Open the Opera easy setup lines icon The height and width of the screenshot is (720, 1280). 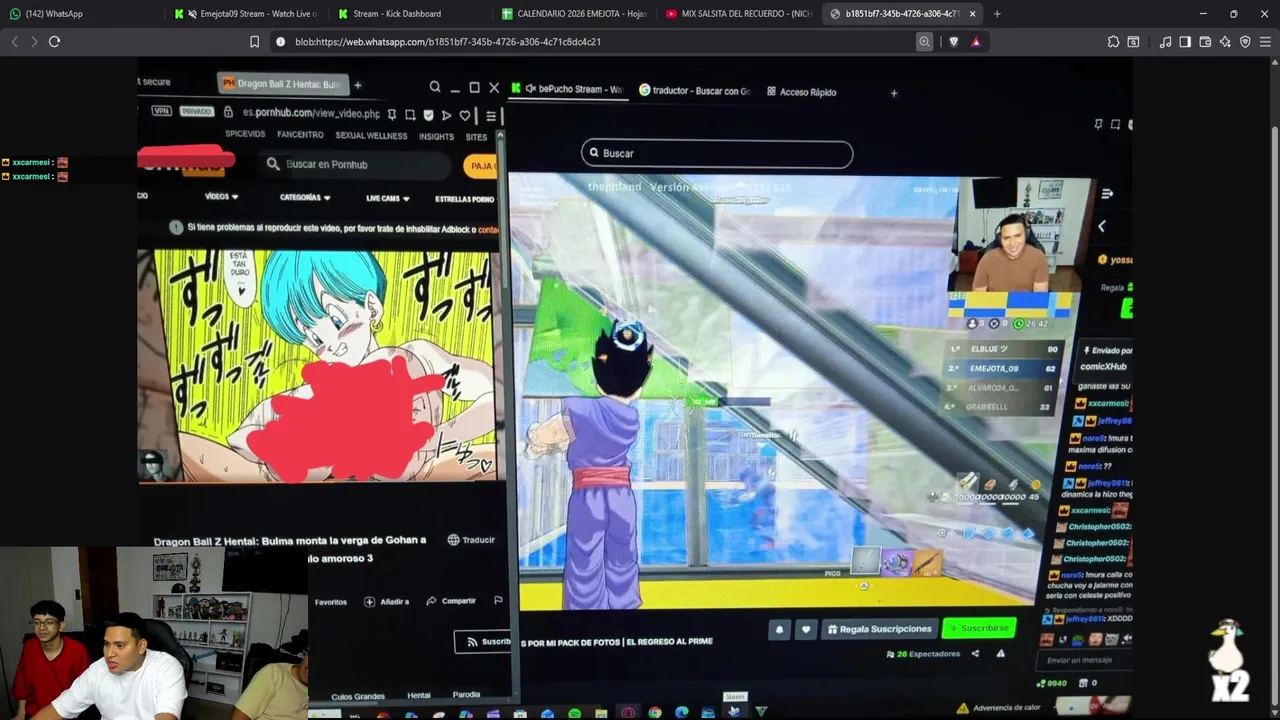point(491,116)
